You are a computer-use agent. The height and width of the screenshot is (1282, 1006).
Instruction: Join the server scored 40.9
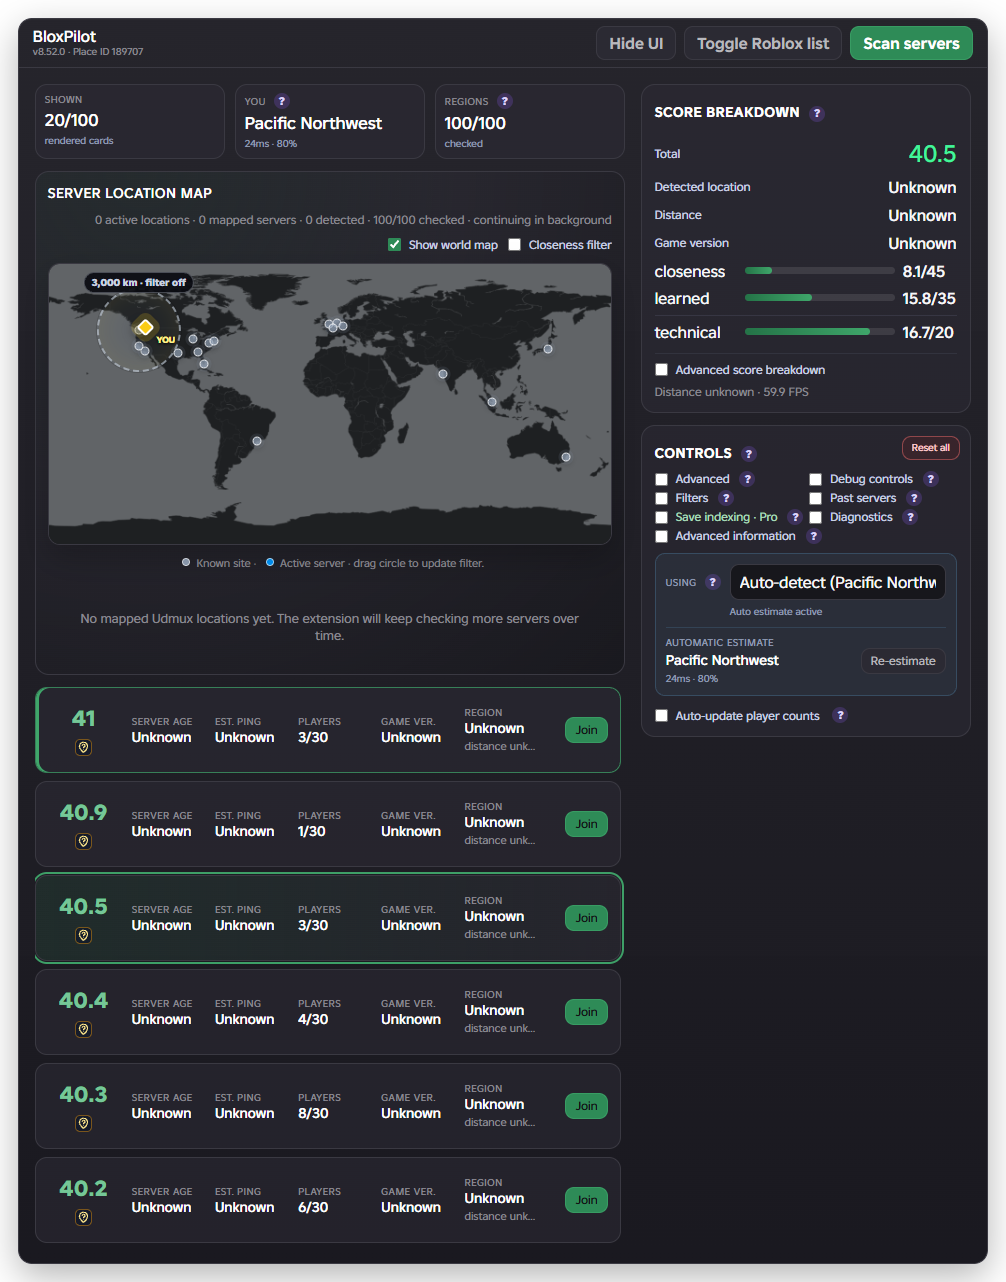click(x=586, y=824)
